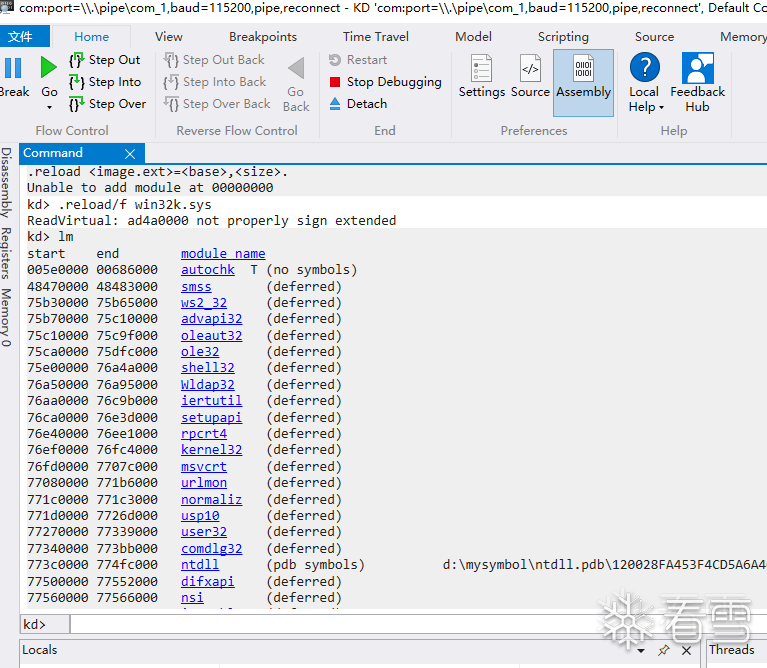The image size is (767, 668).
Task: Expand the Go dropdown arrow
Action: [x=49, y=107]
